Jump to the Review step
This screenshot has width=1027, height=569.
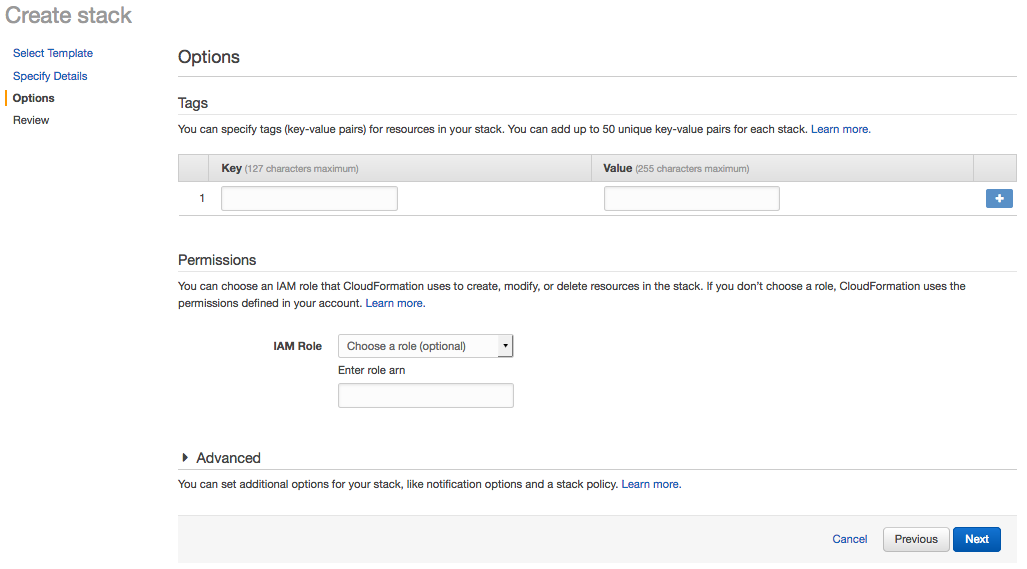pyautogui.click(x=31, y=120)
